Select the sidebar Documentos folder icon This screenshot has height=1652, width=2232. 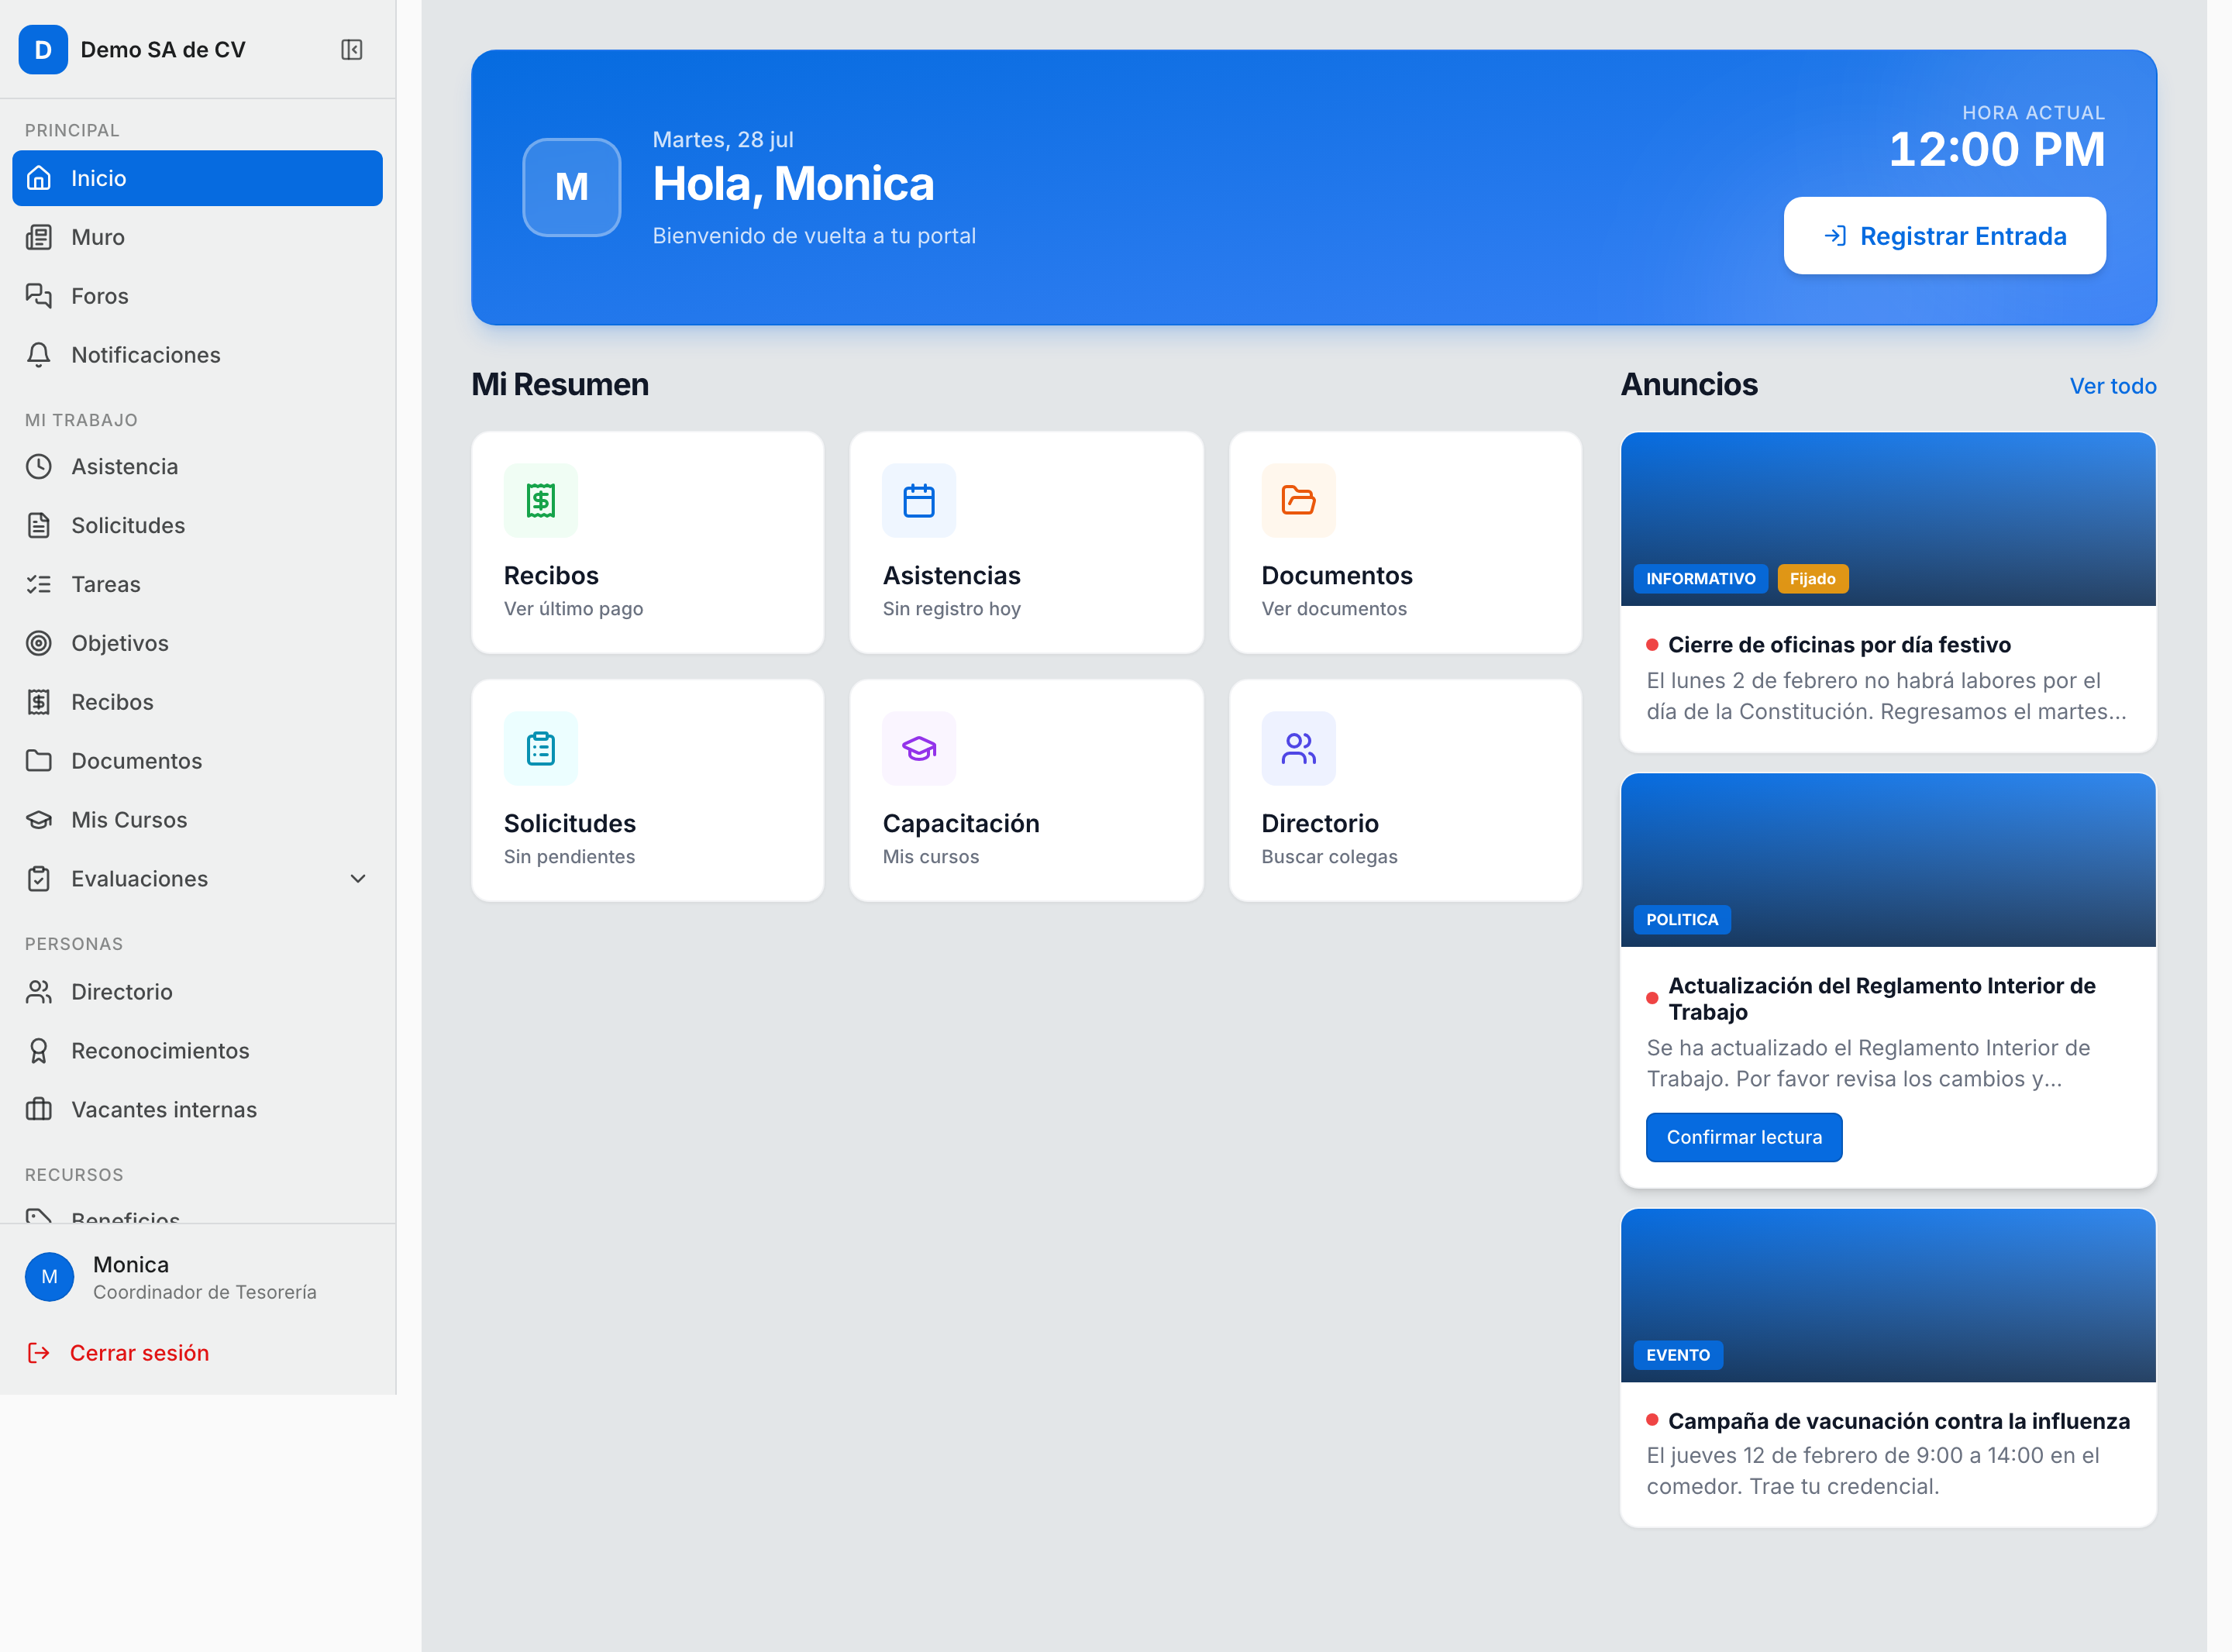pyautogui.click(x=39, y=761)
